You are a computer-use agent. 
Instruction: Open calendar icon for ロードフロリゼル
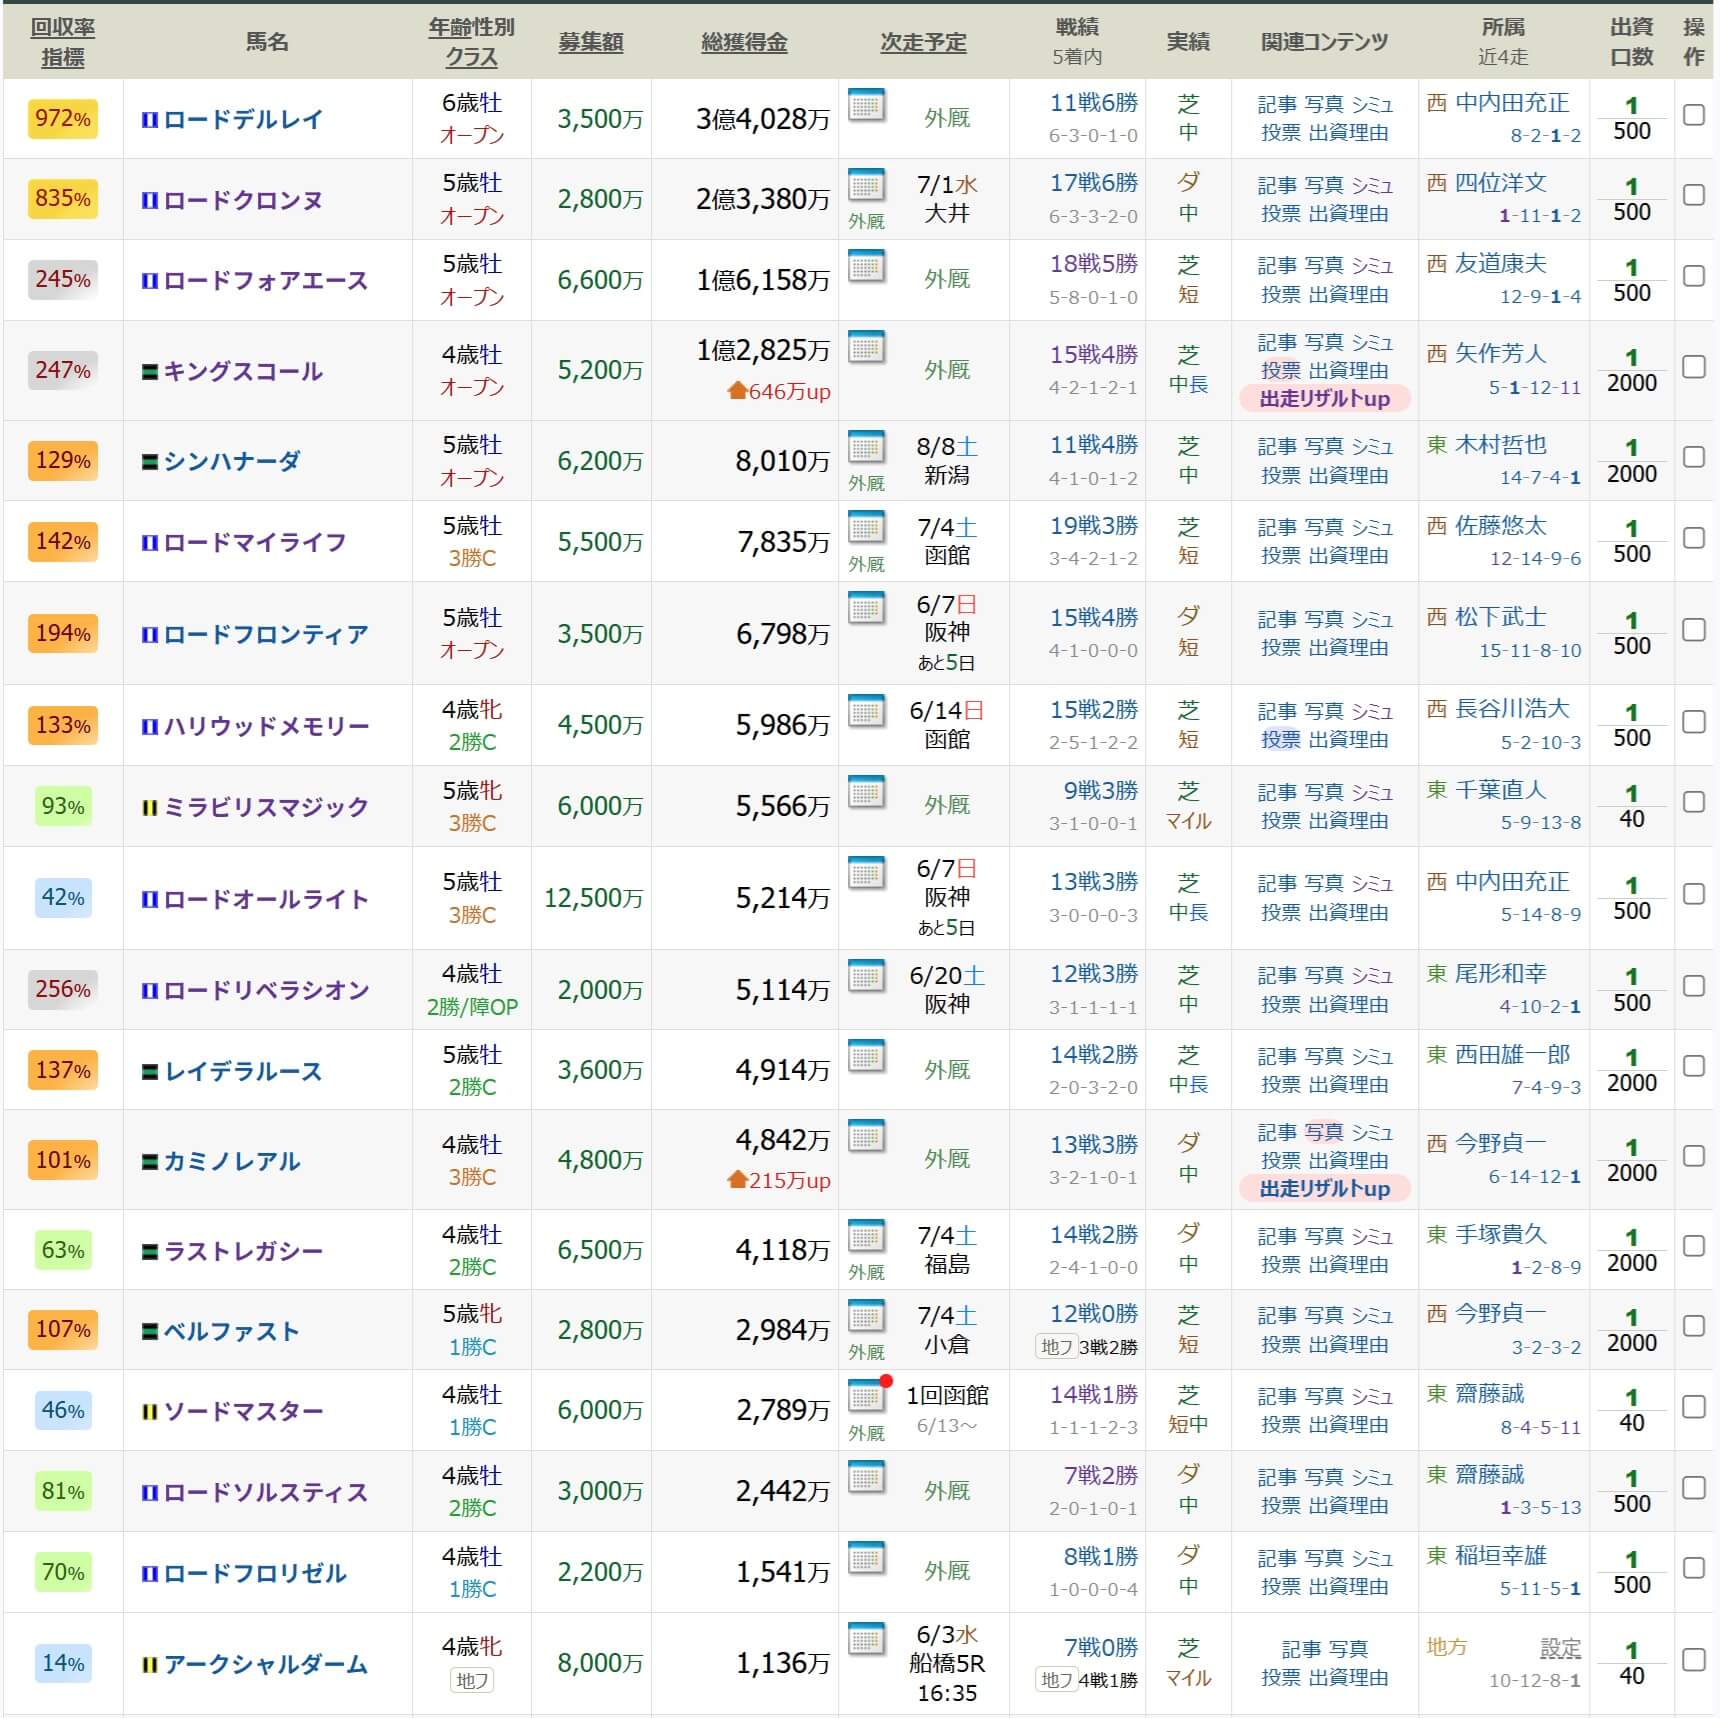866,1558
